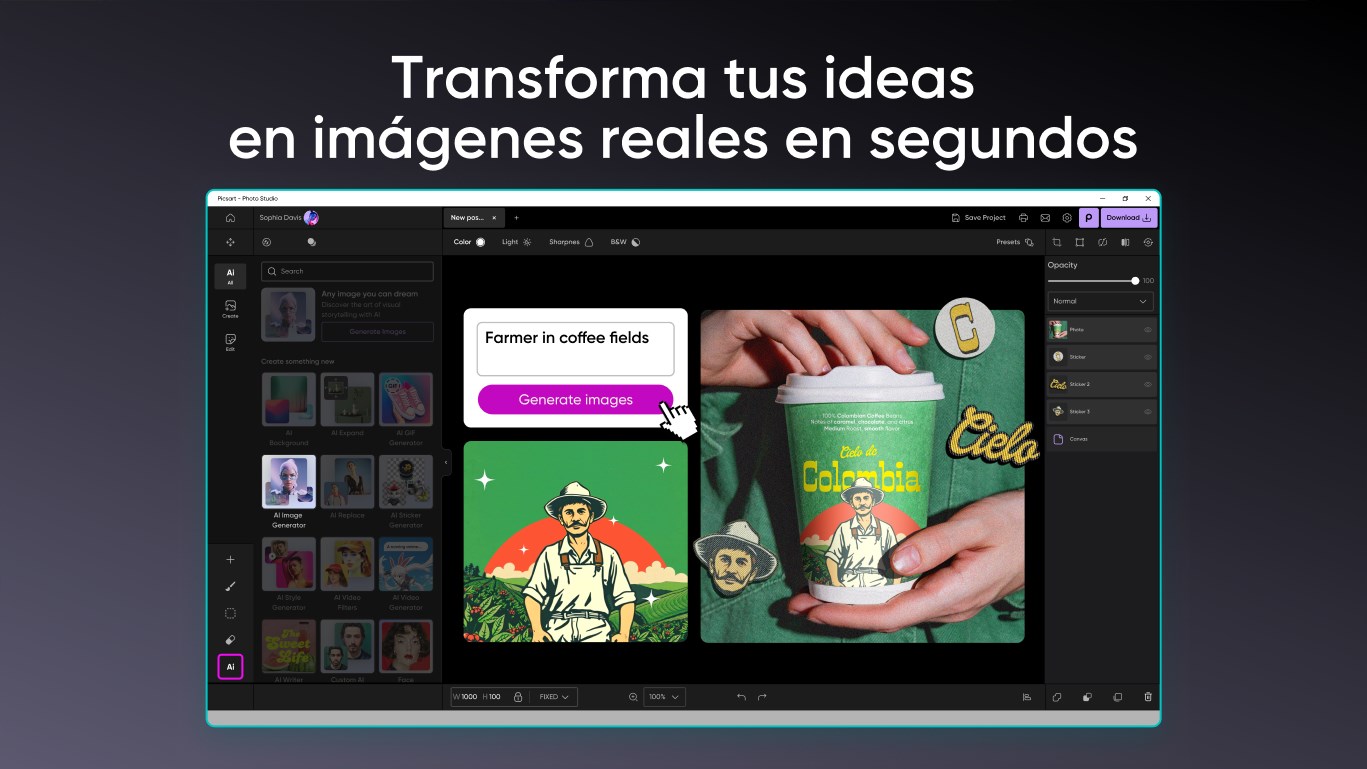Image resolution: width=1367 pixels, height=769 pixels.
Task: Open the Create section in sidebar
Action: point(230,309)
